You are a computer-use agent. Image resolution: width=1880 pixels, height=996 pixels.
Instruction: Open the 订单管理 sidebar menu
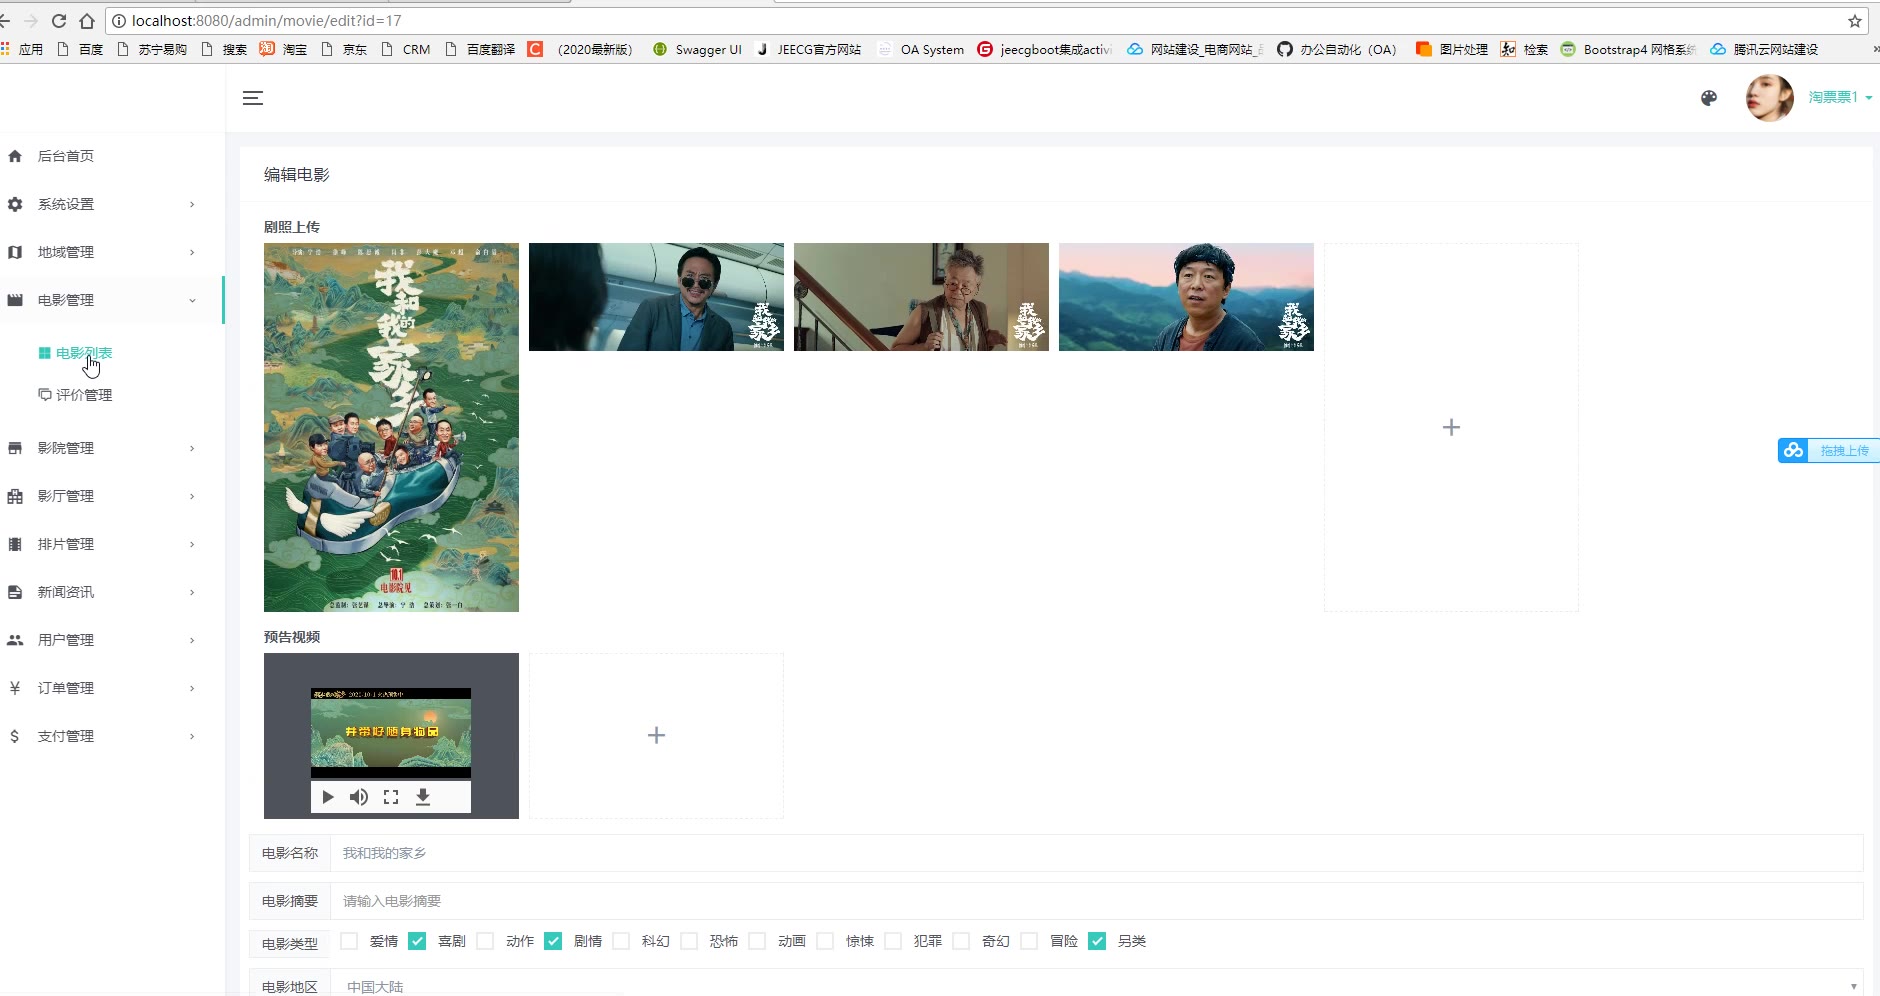[x=66, y=688]
